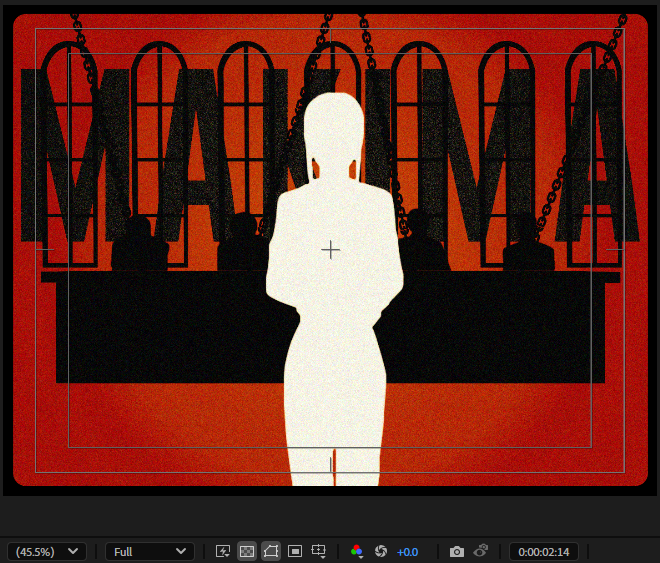The image size is (660, 563).
Task: Take a snapshot with the camera icon
Action: [457, 551]
